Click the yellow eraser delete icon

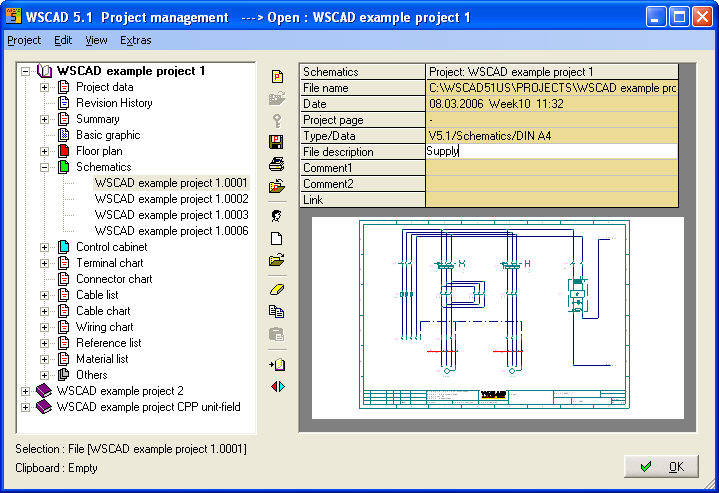click(x=277, y=289)
